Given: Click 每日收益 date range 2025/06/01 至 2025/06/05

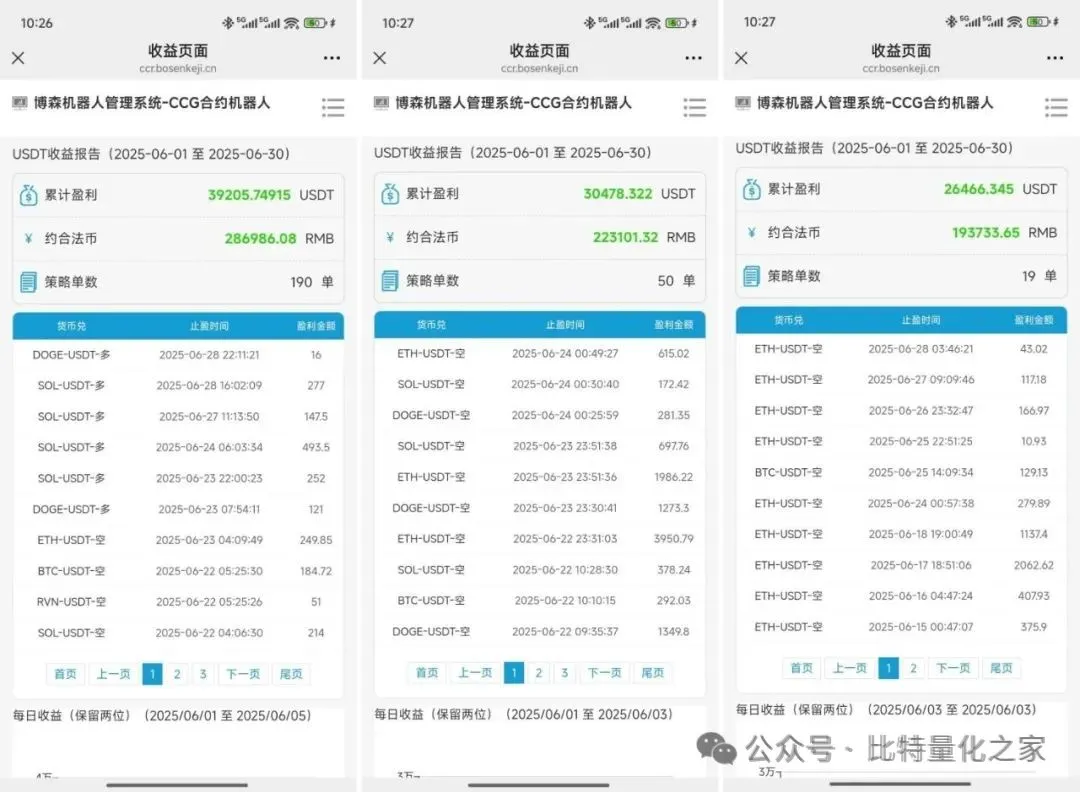Looking at the screenshot, I should click(227, 716).
